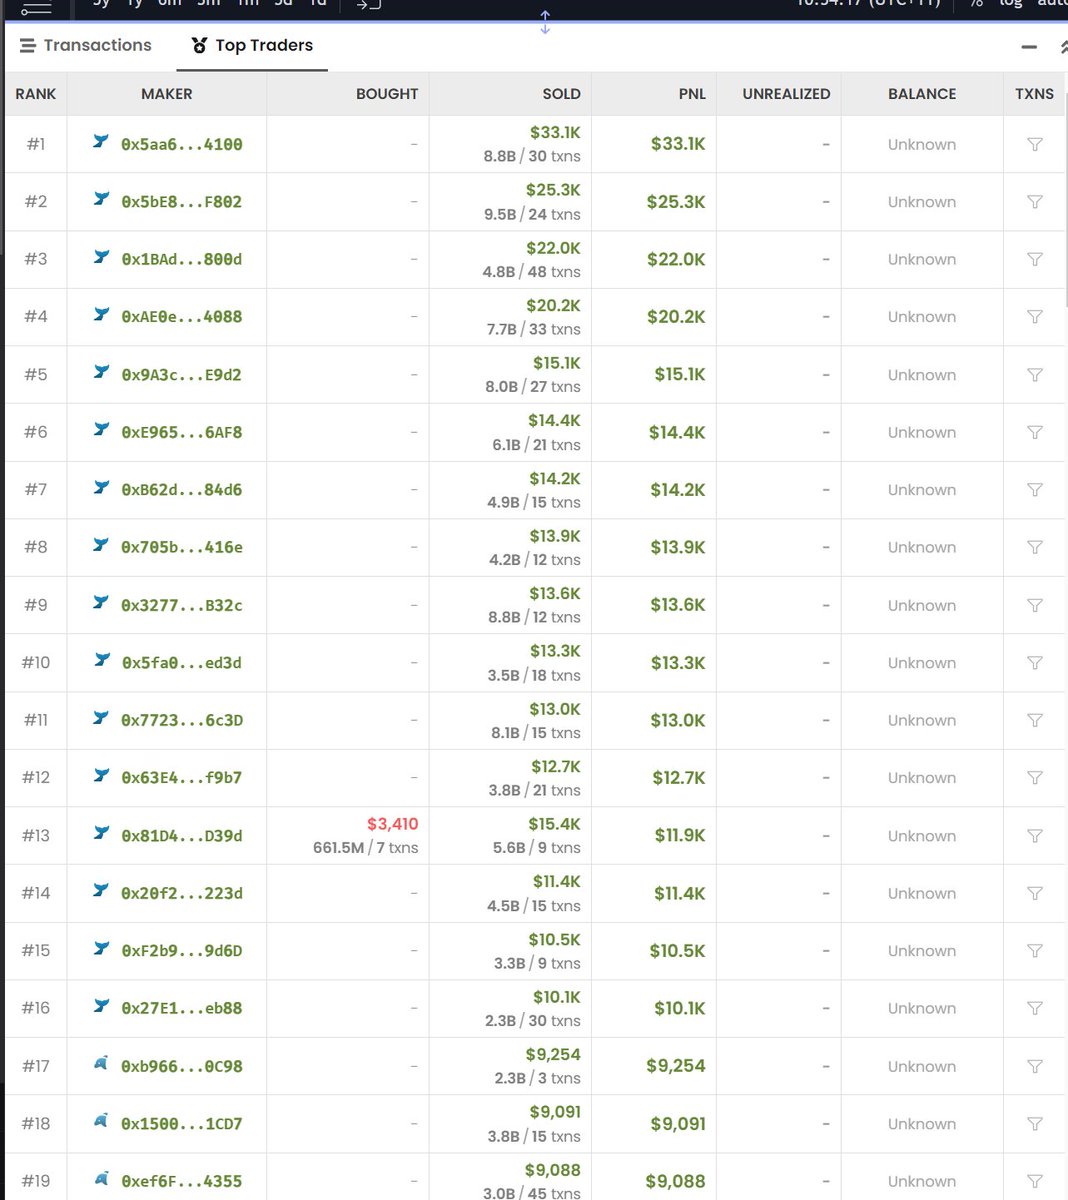Click the $9,254 PNL value
The width and height of the screenshot is (1068, 1200).
point(676,1066)
